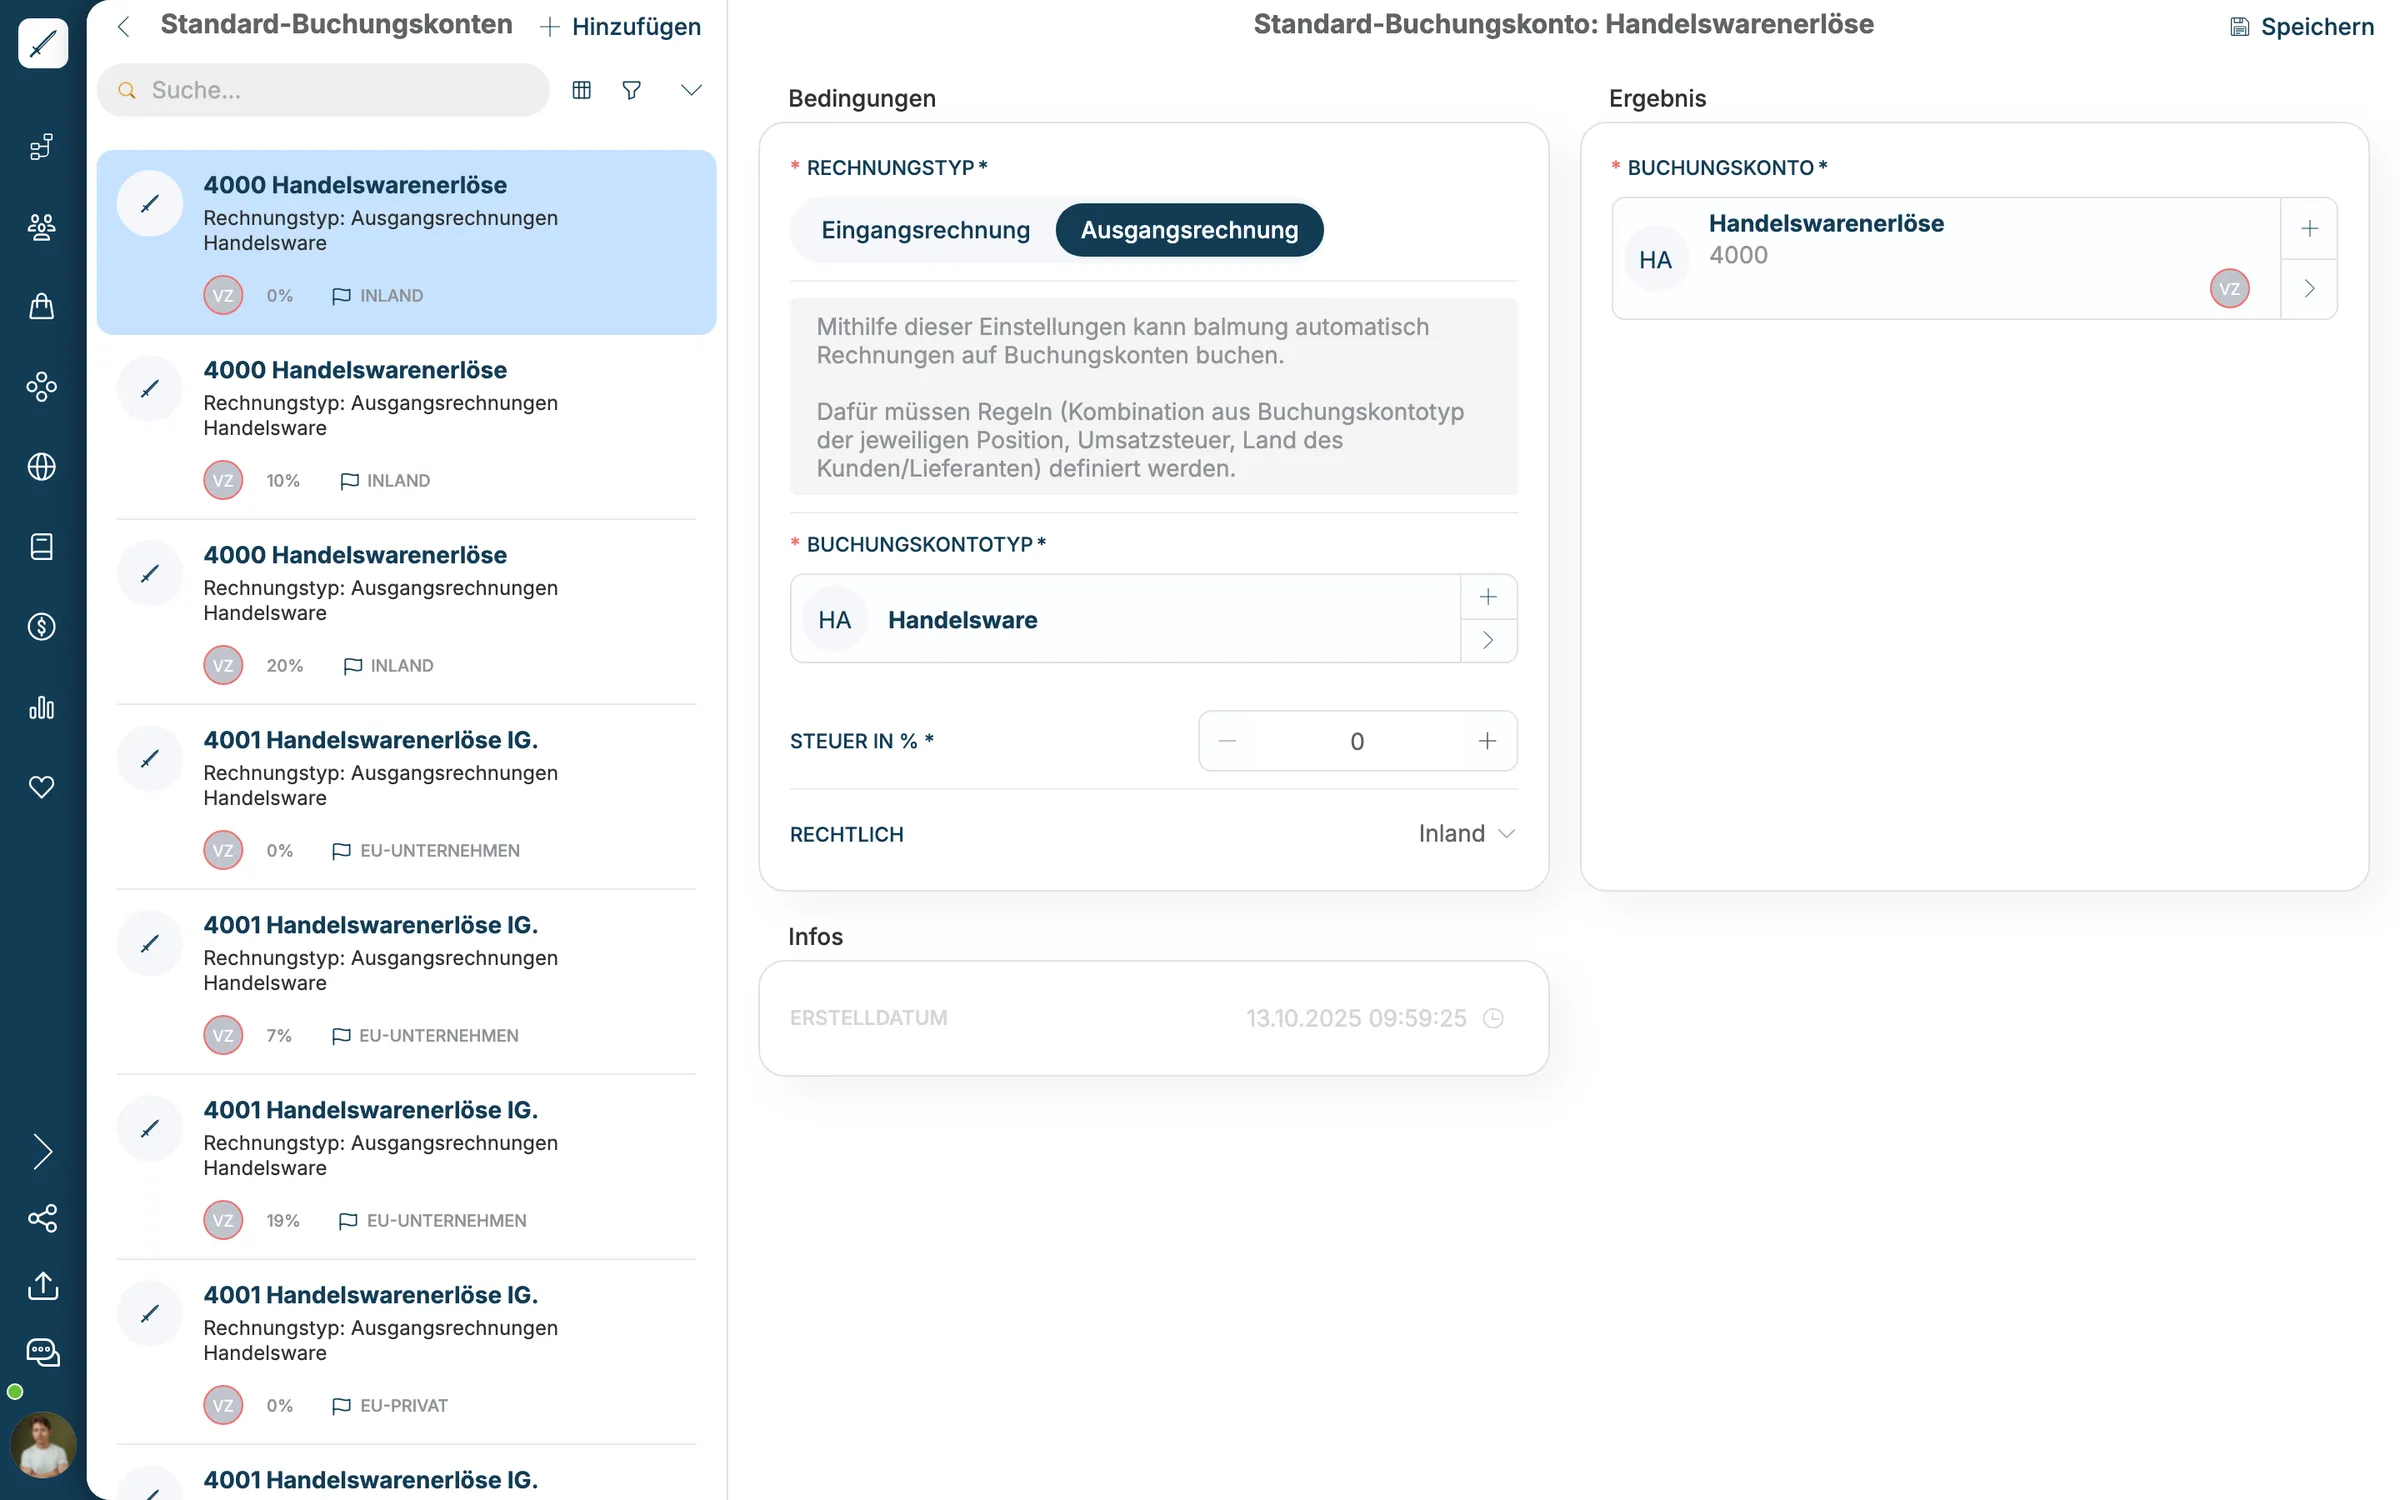
Task: Switch to table grid view icon
Action: point(581,90)
